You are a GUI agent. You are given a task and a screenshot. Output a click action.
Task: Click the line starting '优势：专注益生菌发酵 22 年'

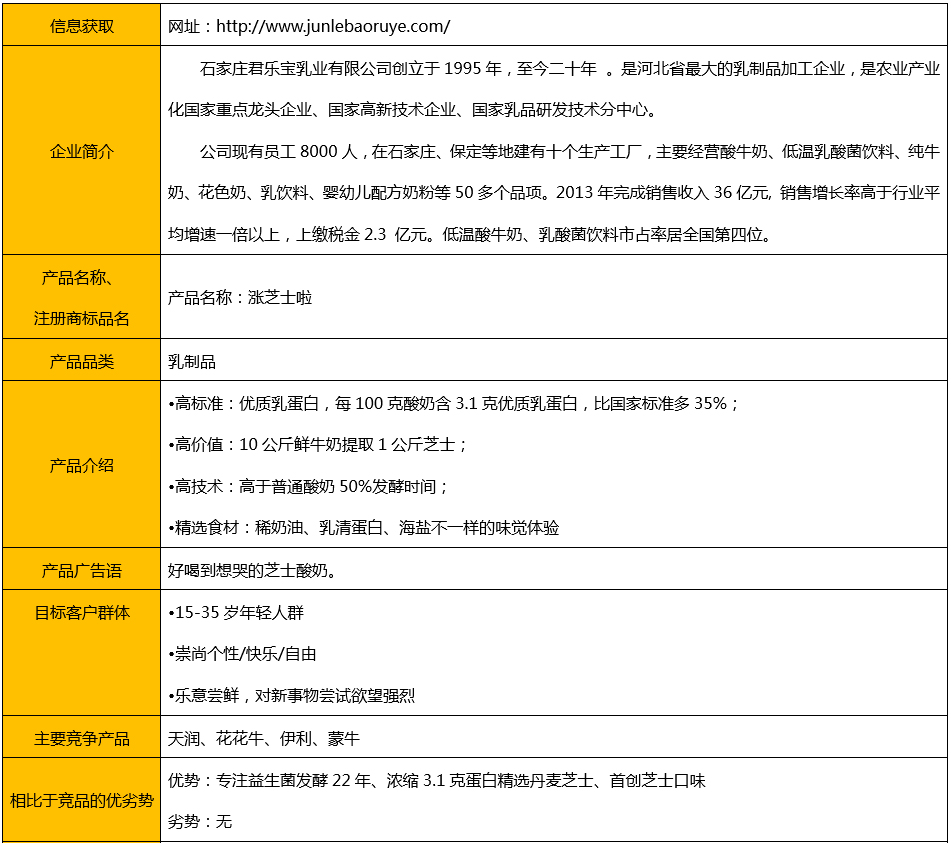(x=437, y=780)
